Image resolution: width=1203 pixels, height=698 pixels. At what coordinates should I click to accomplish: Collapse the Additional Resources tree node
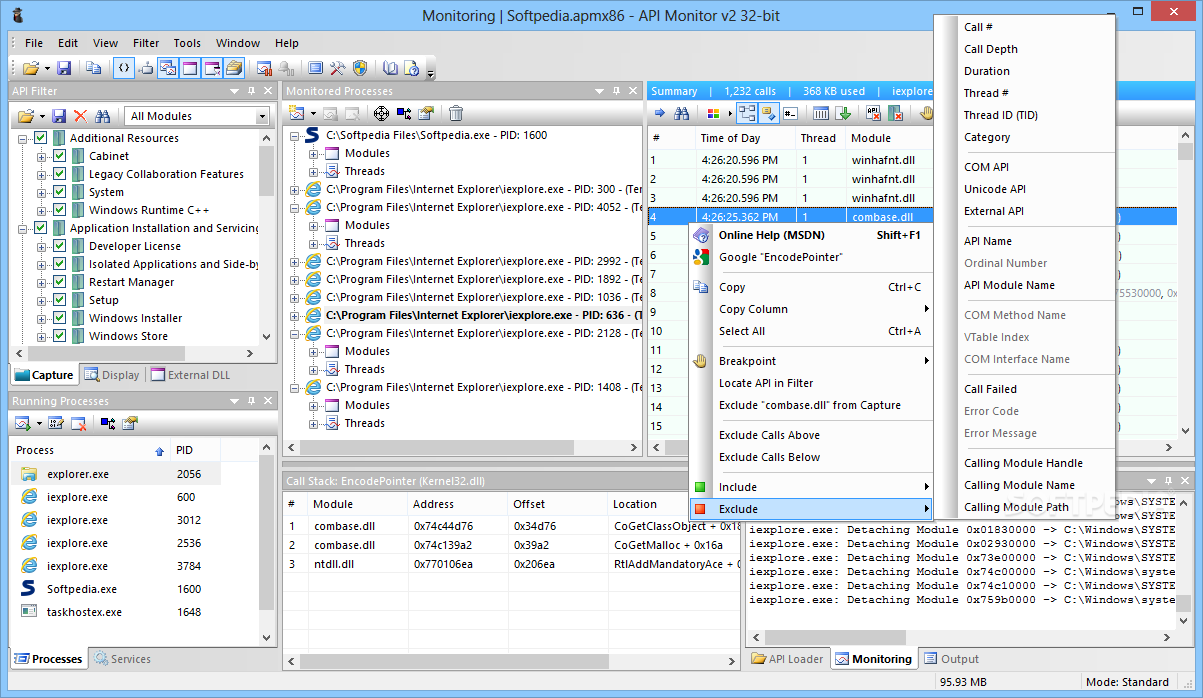coord(23,138)
